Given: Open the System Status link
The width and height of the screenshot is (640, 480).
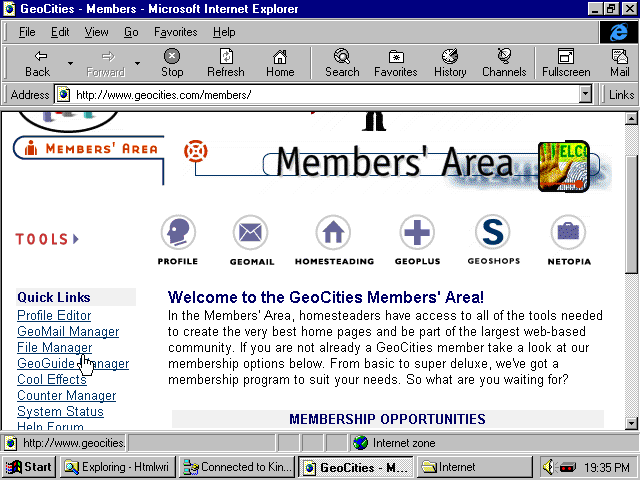Looking at the screenshot, I should pyautogui.click(x=60, y=411).
